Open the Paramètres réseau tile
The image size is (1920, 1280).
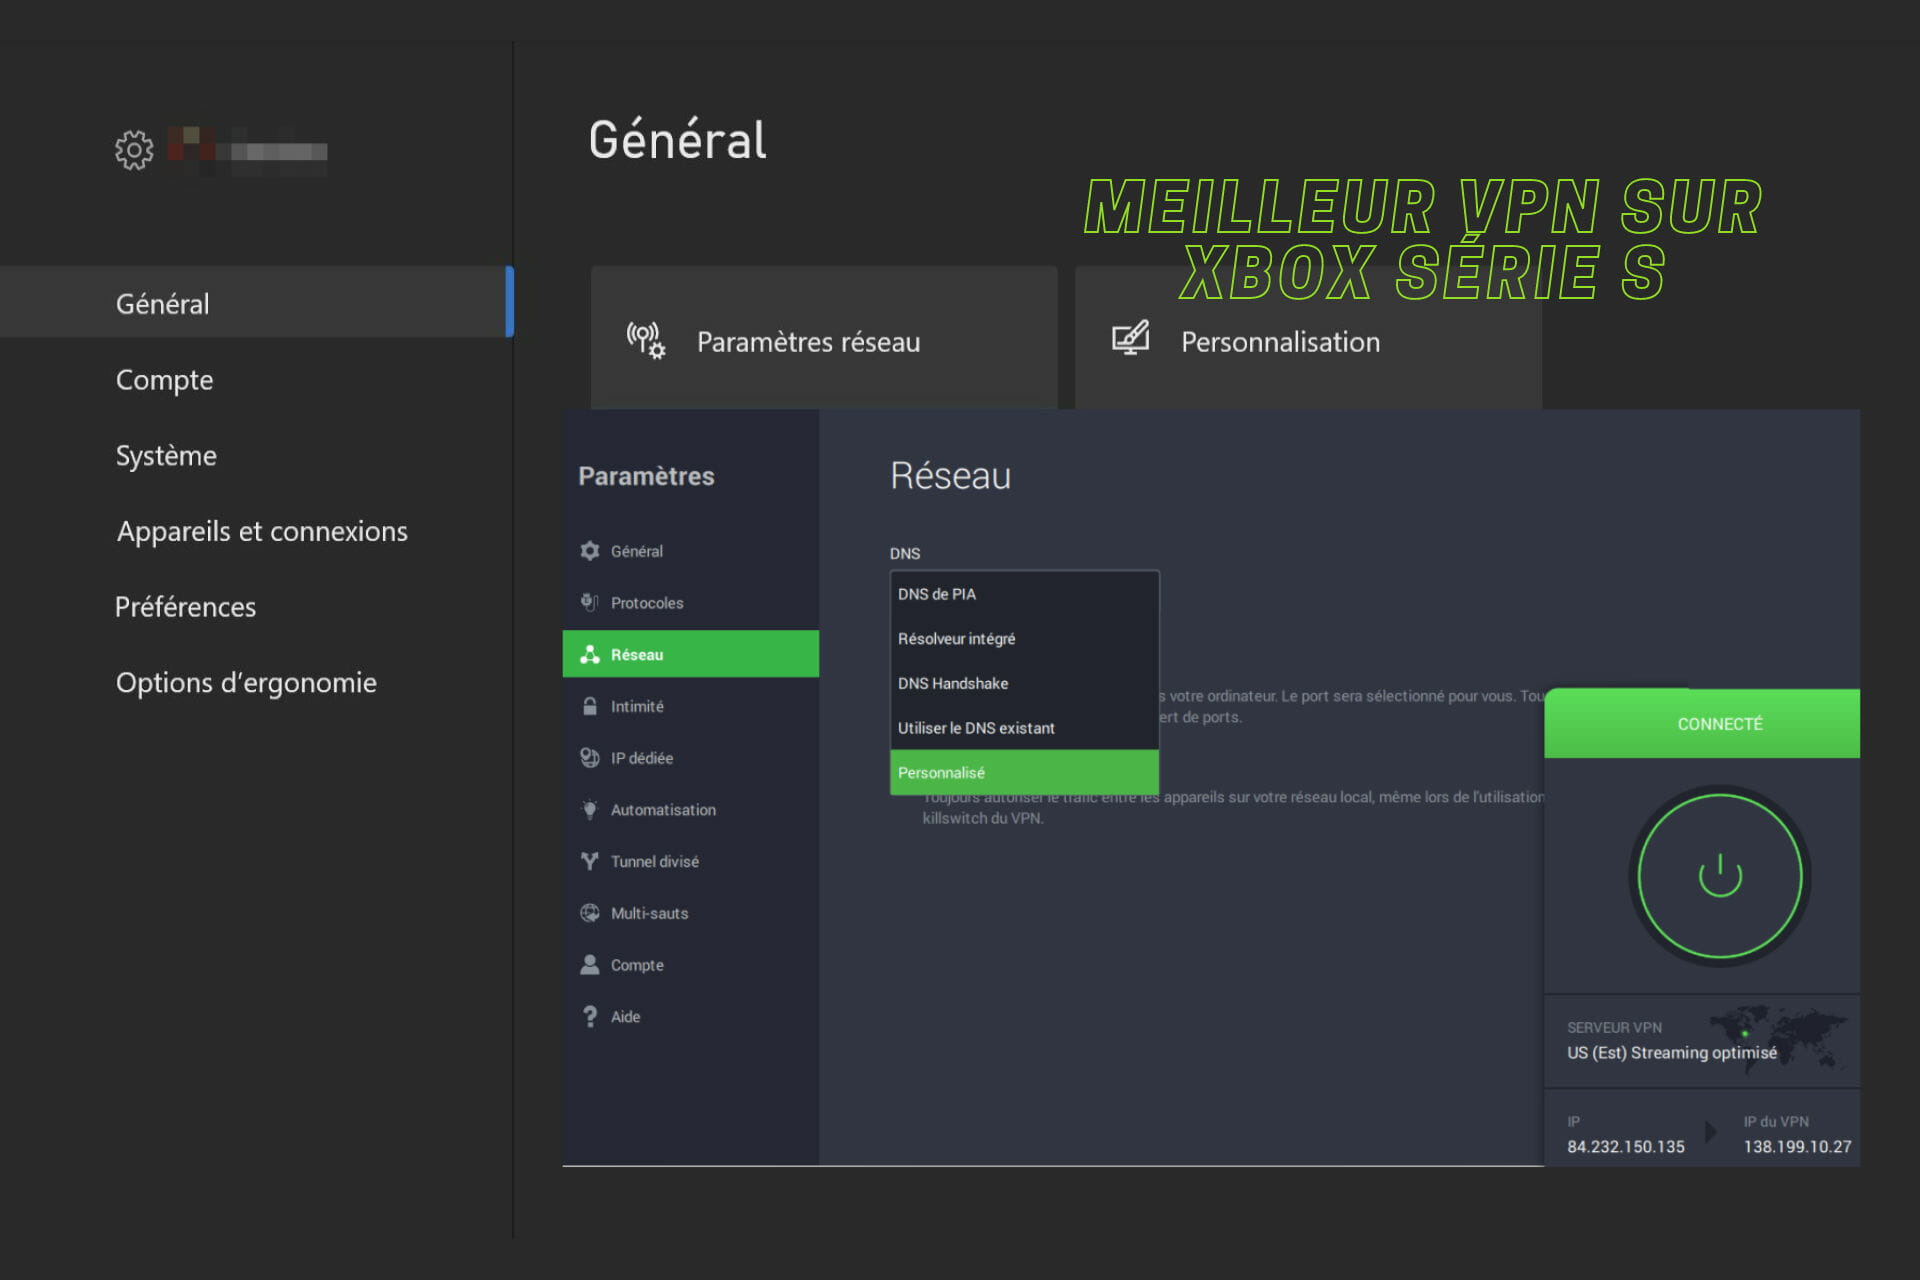pos(824,338)
